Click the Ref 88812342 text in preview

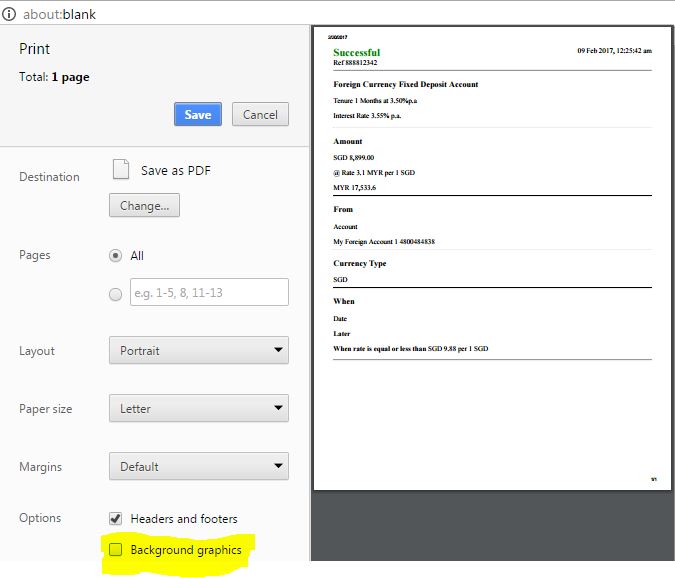coord(355,62)
